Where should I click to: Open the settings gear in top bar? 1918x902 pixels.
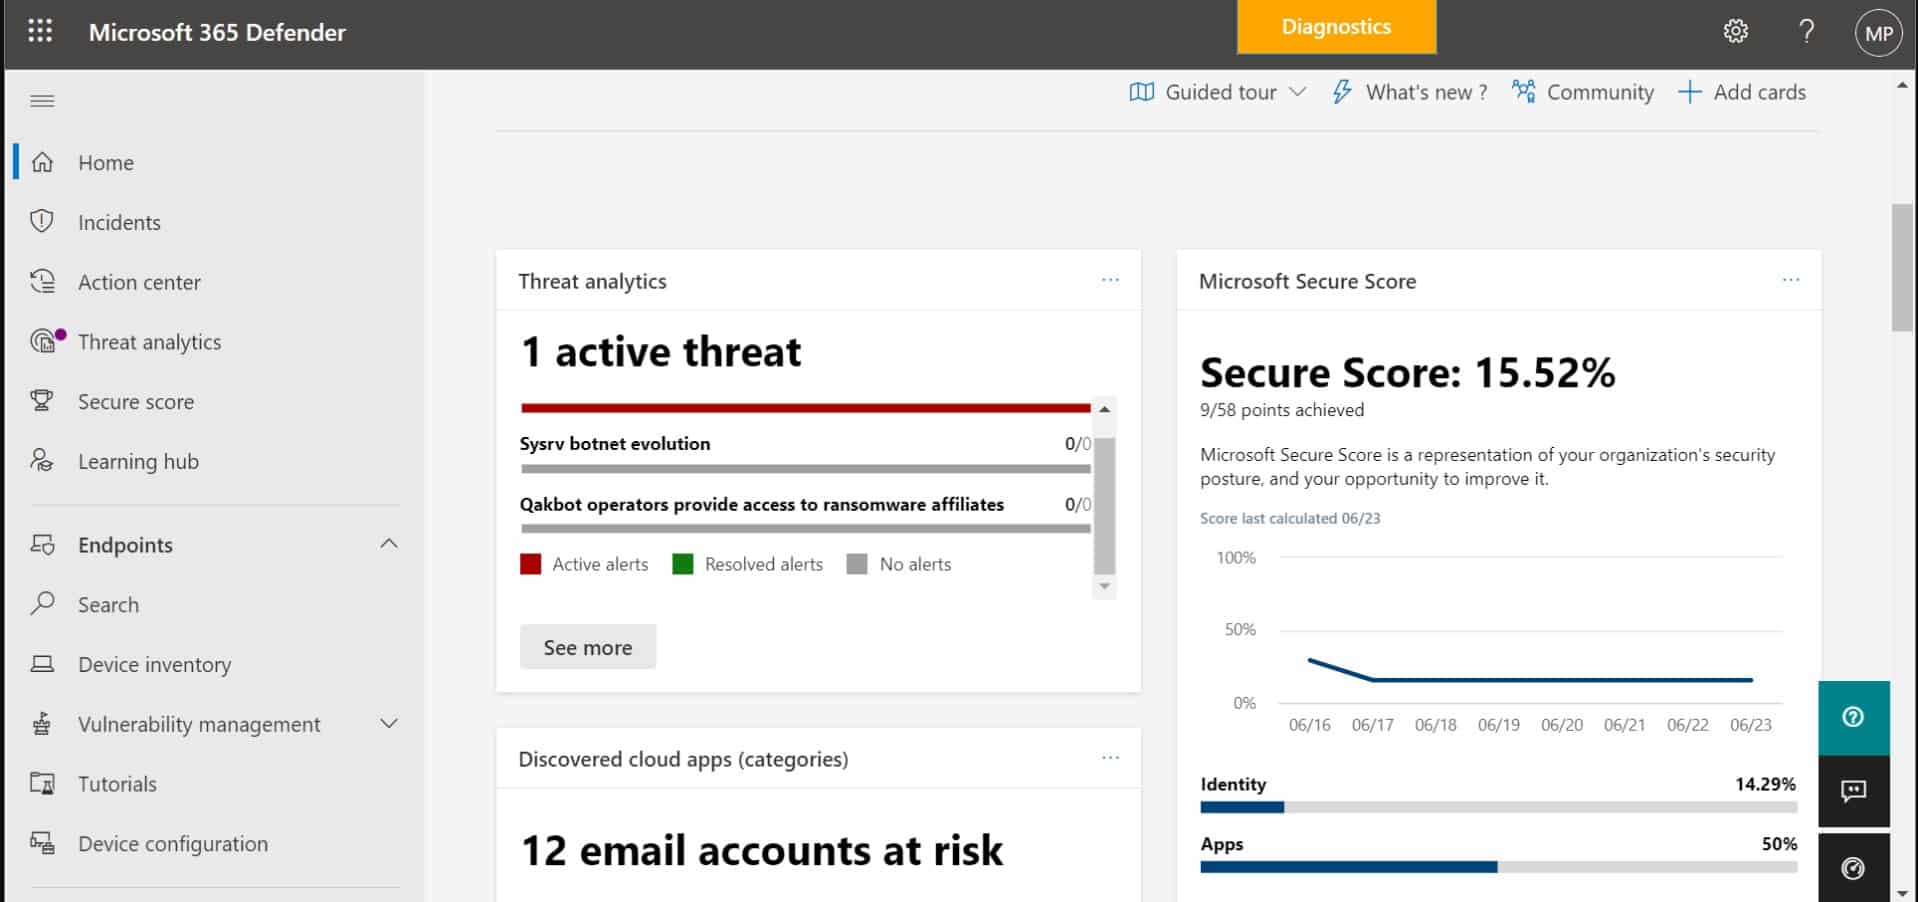1735,31
